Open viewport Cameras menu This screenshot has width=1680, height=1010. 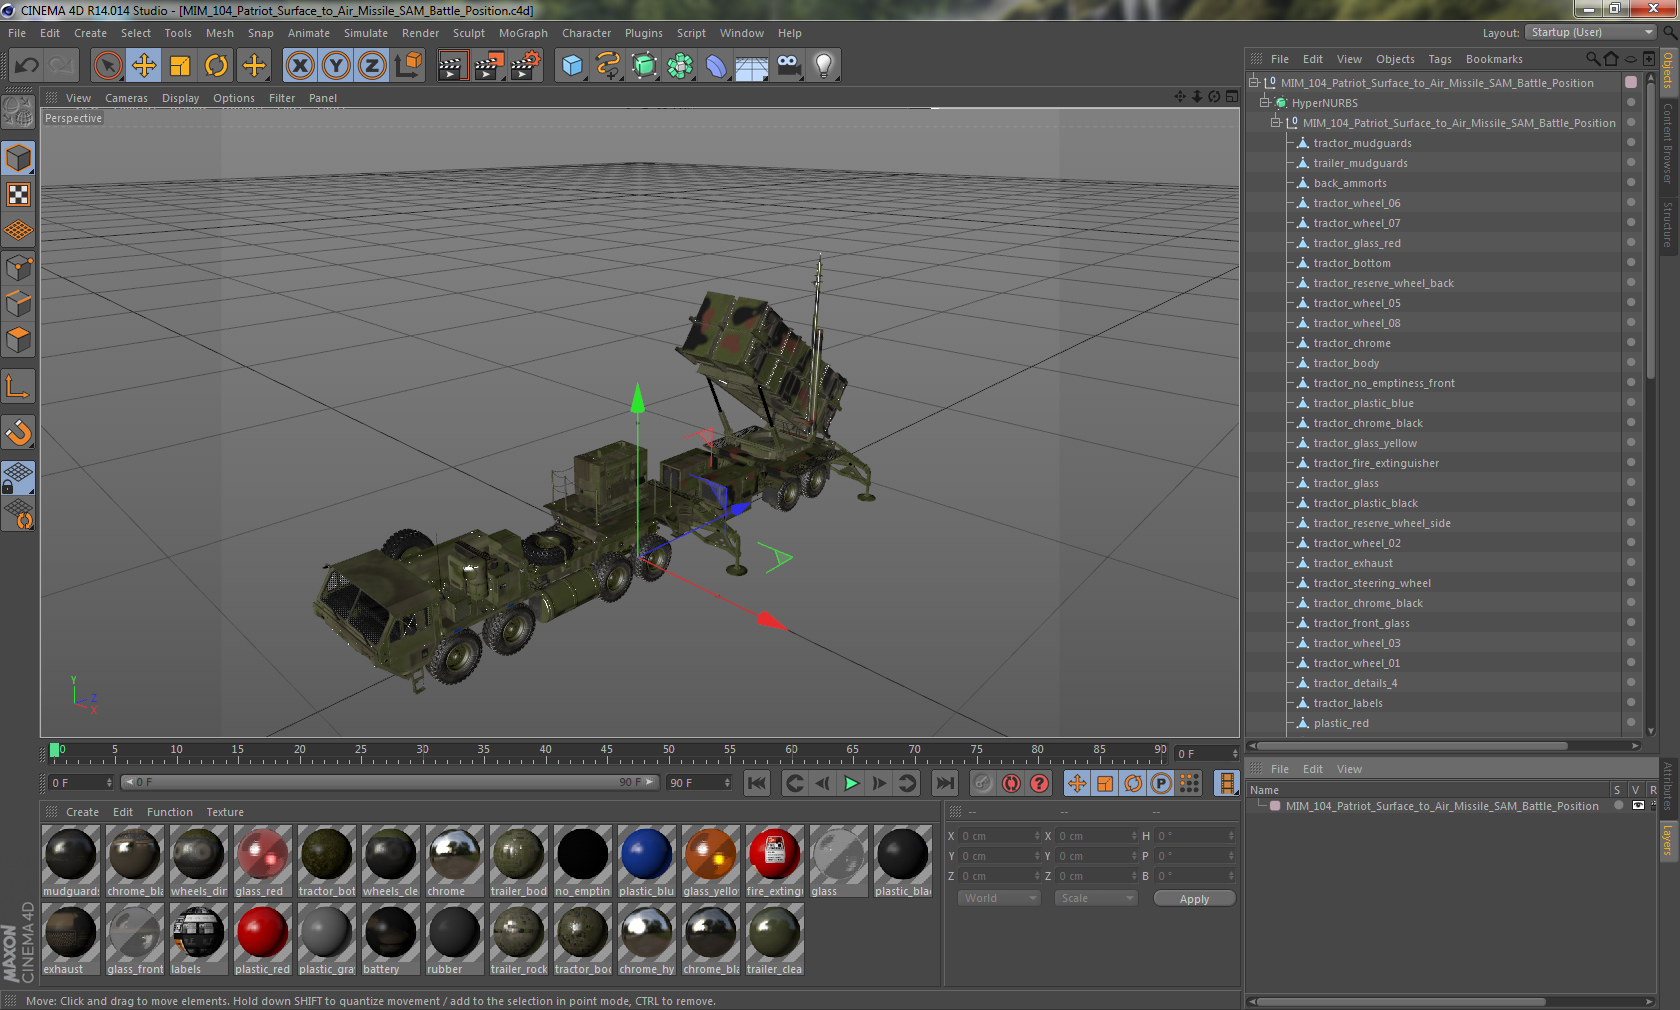point(126,98)
